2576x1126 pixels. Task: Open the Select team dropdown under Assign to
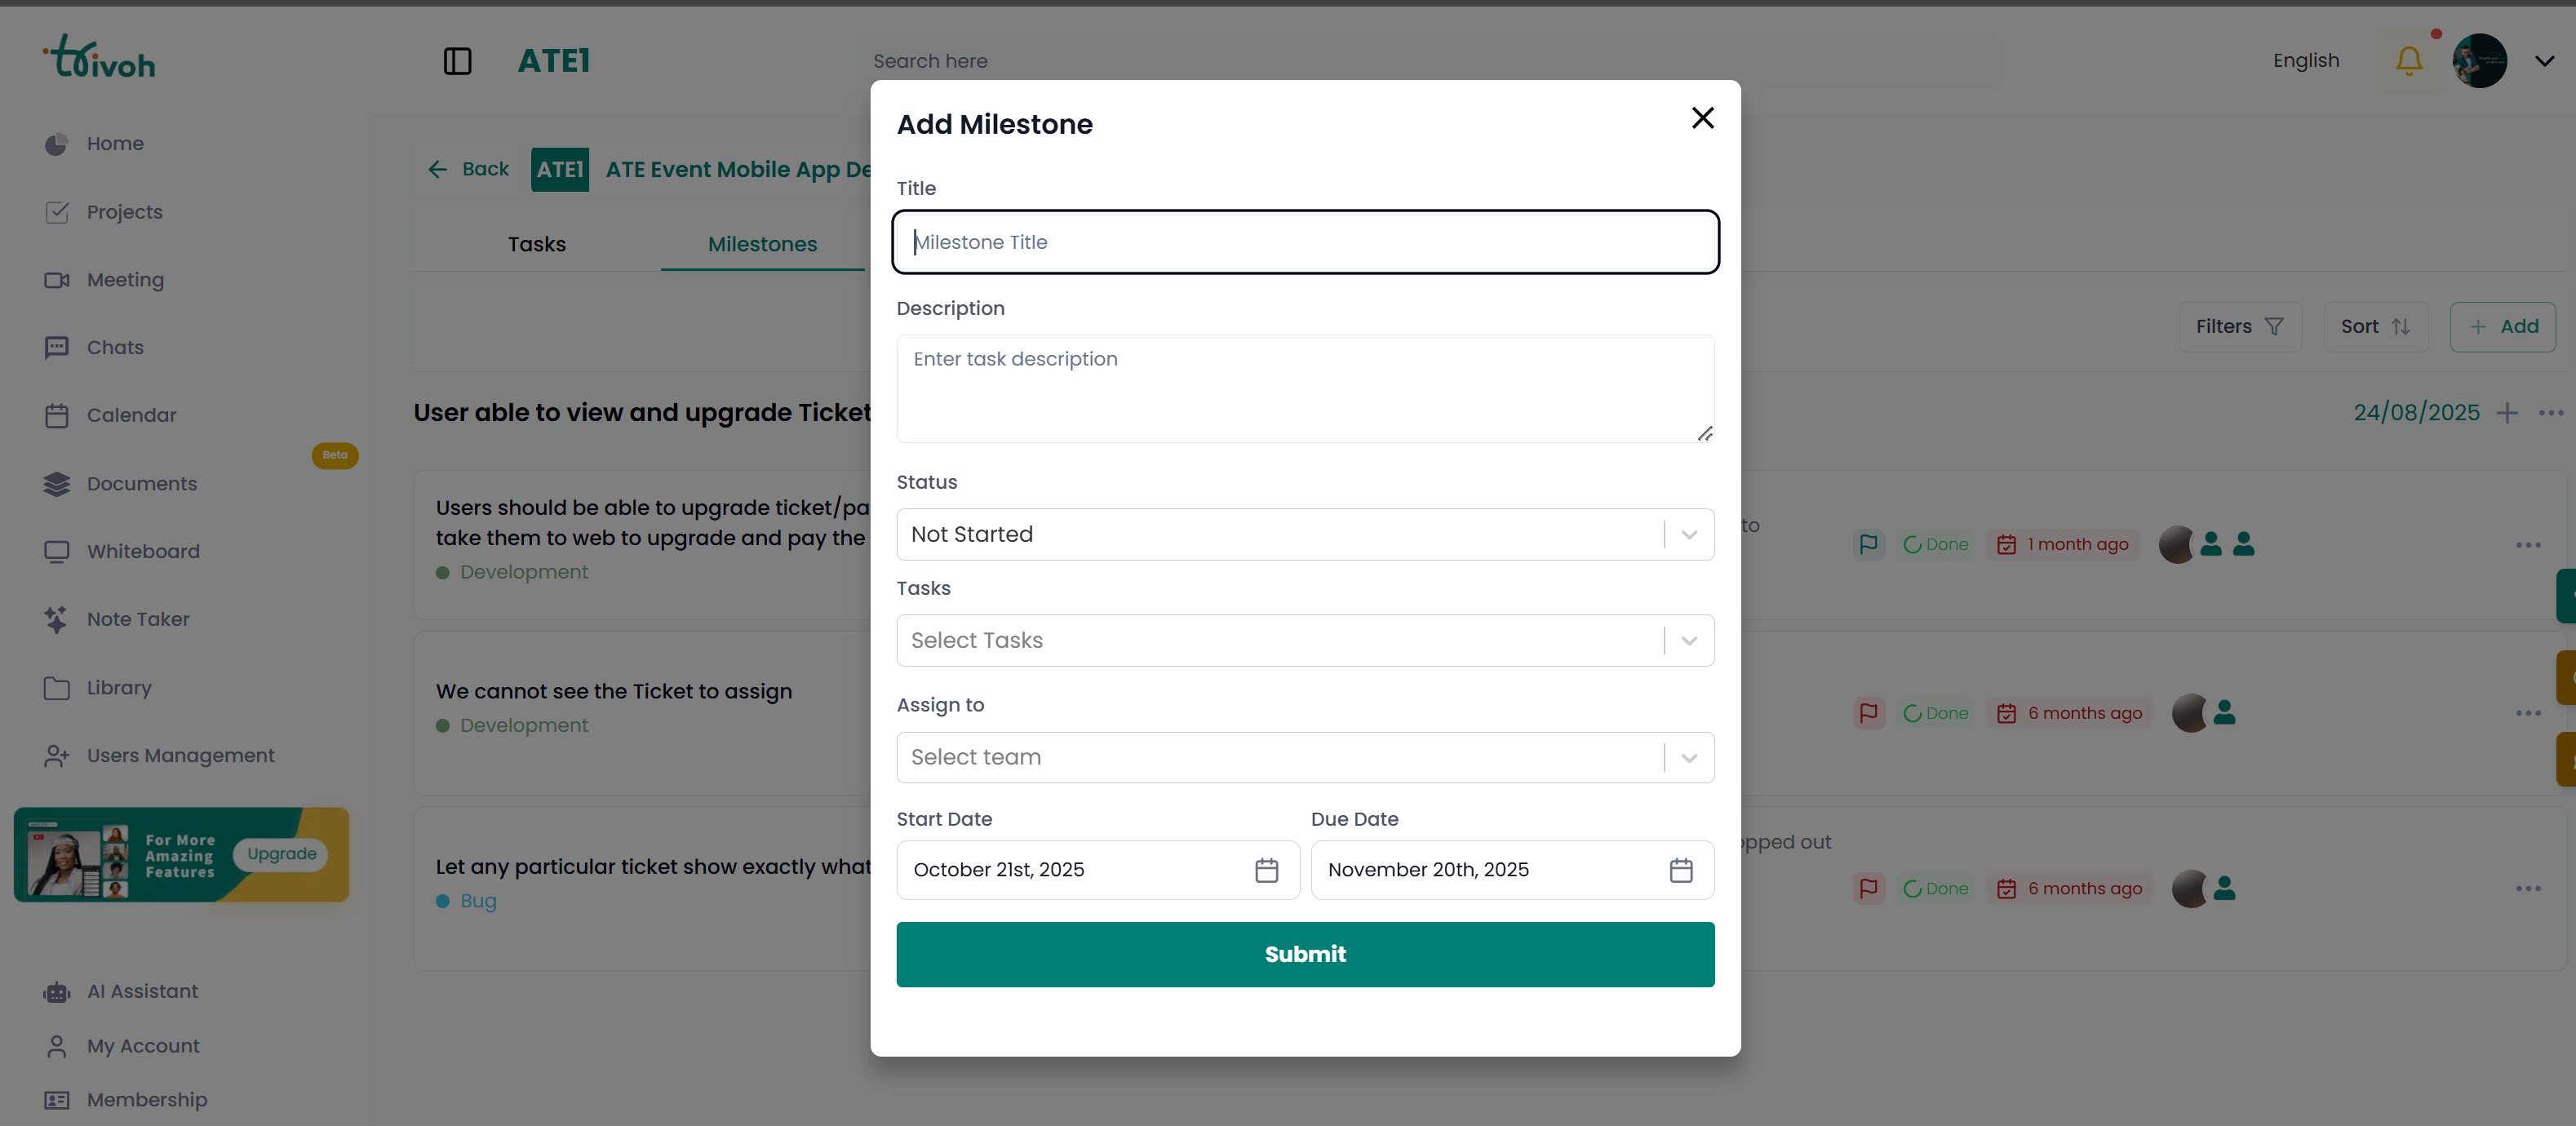1689,757
